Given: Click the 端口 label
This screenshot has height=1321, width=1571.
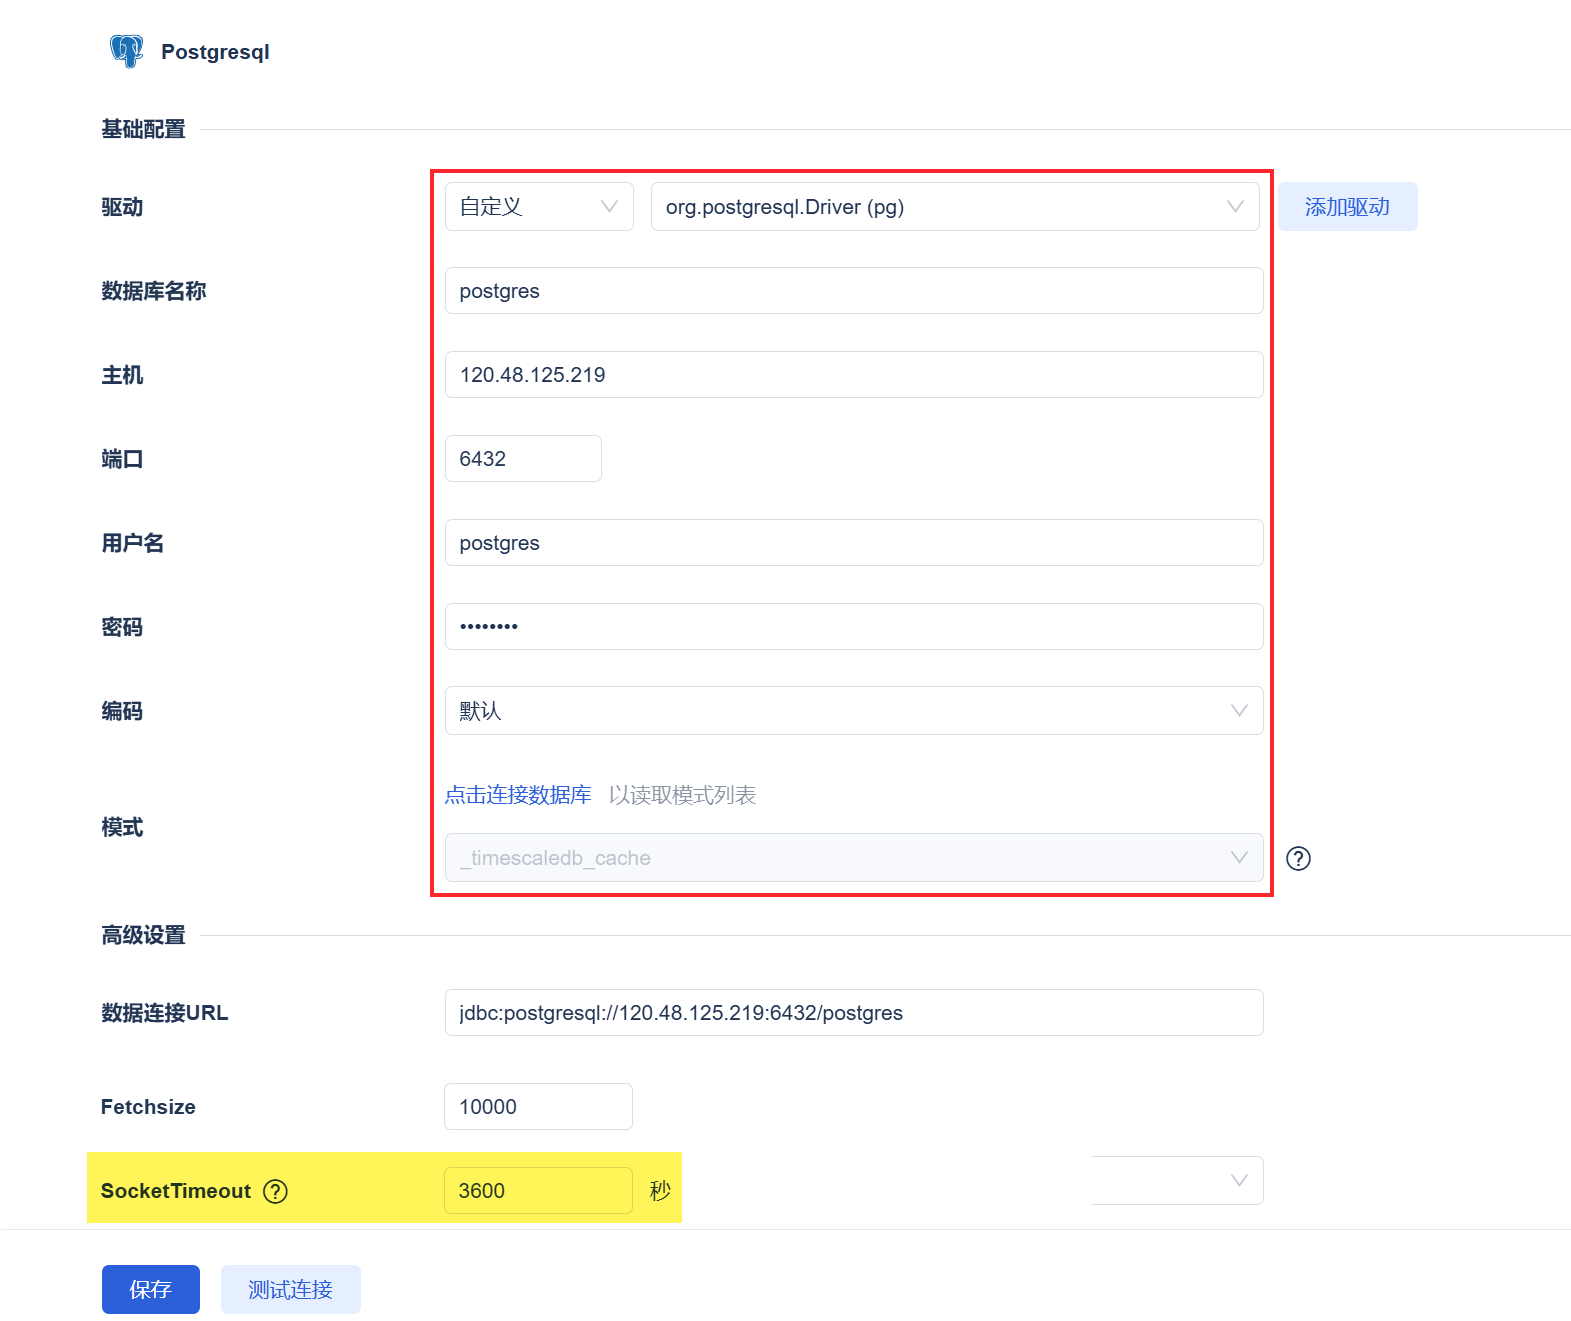Looking at the screenshot, I should 122,459.
